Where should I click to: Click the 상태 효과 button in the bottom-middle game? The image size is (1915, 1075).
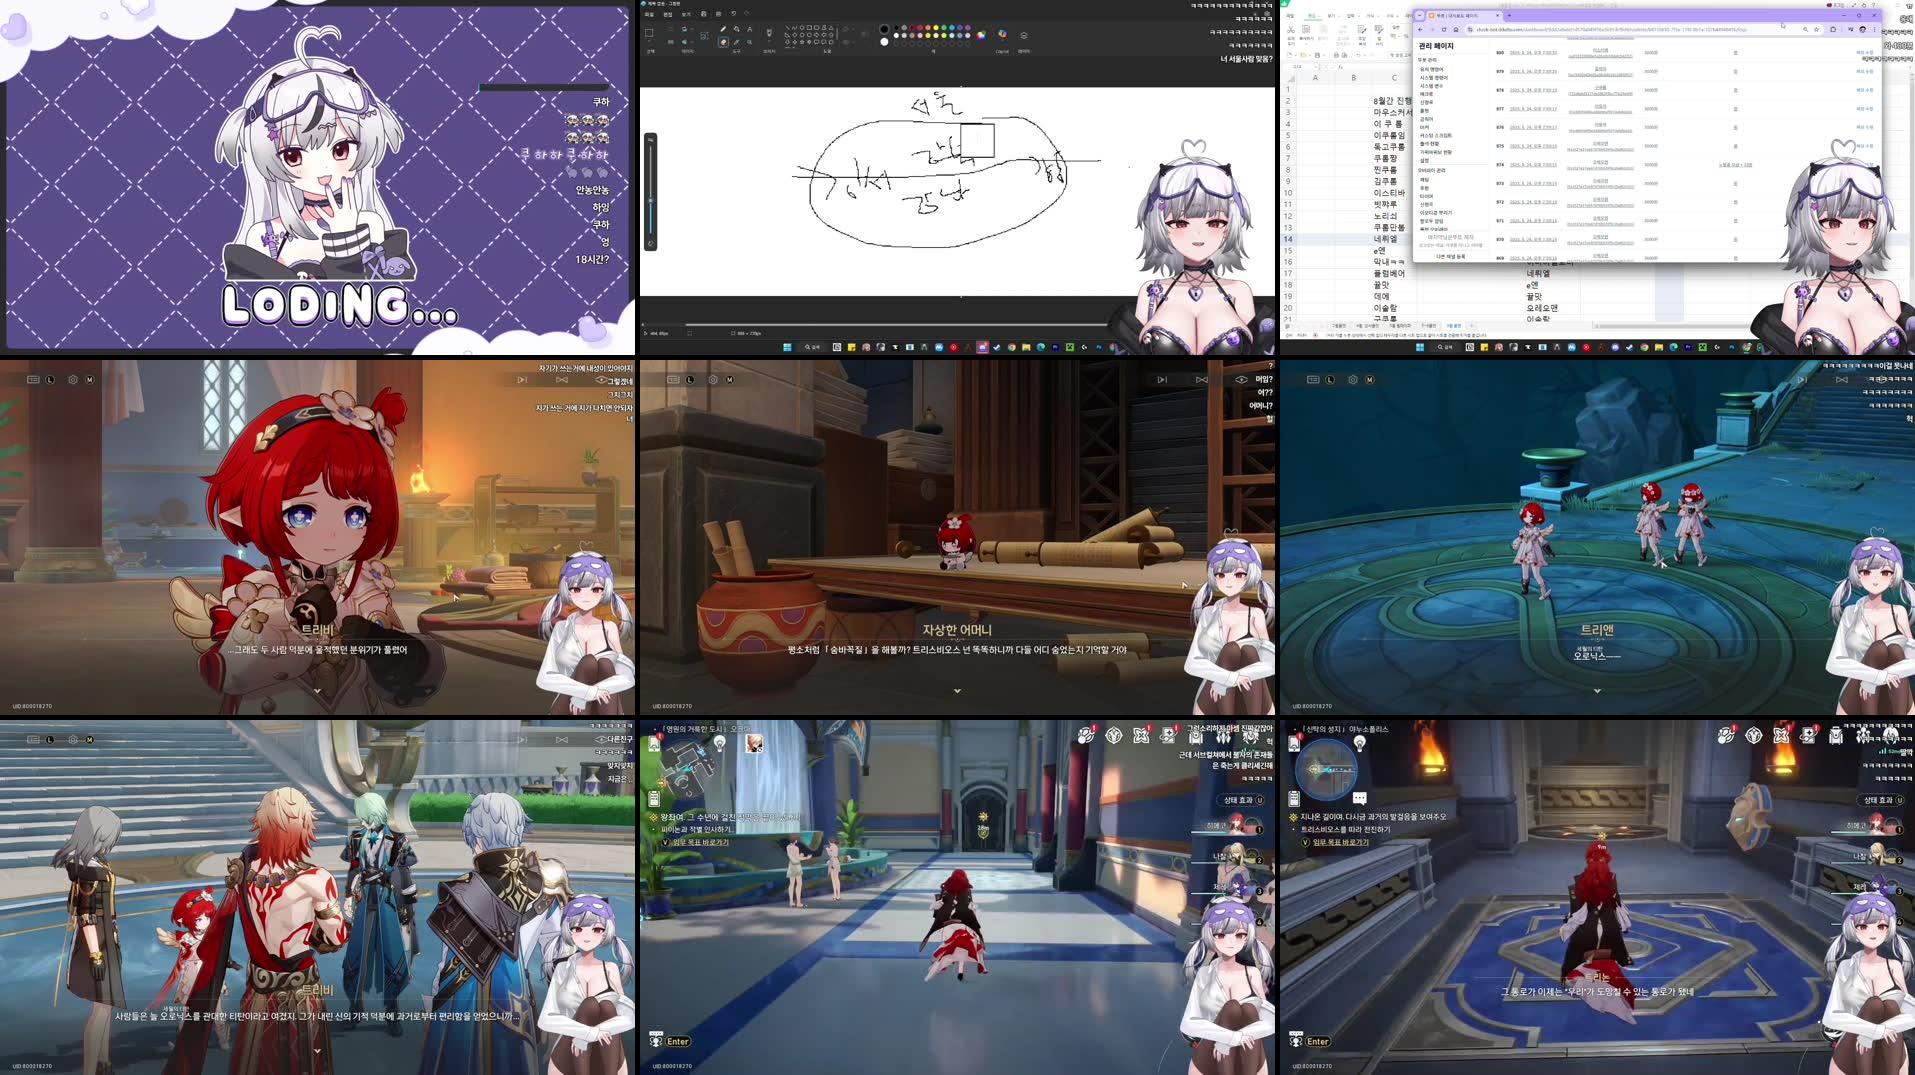pyautogui.click(x=1238, y=800)
